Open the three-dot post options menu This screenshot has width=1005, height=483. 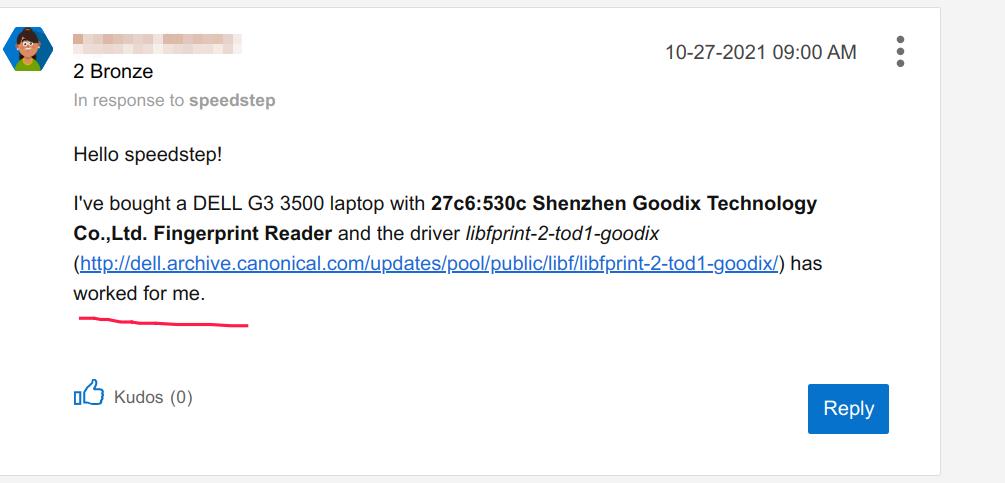pyautogui.click(x=900, y=52)
